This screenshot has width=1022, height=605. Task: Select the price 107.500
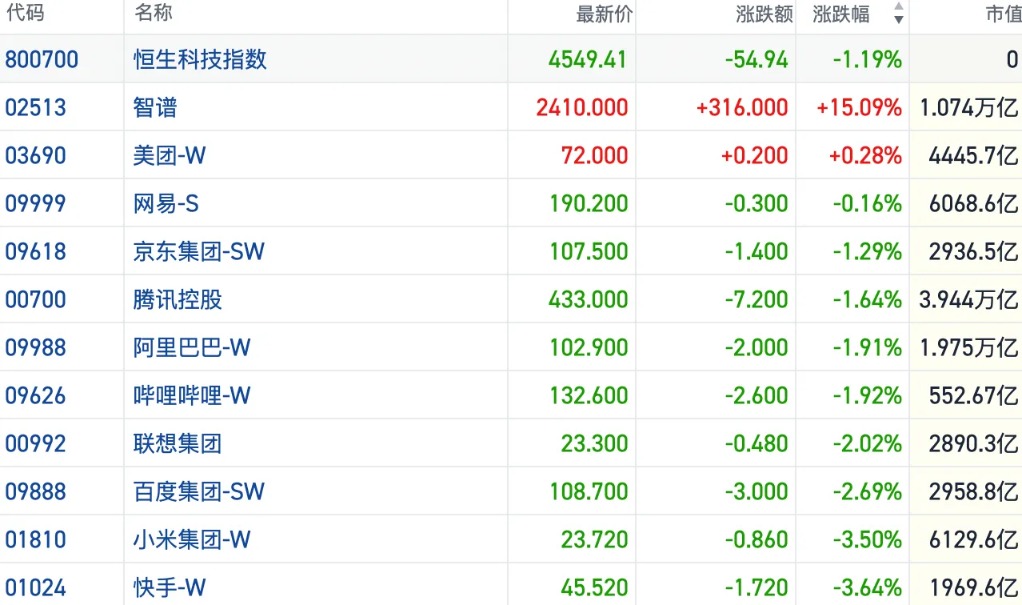(x=589, y=252)
